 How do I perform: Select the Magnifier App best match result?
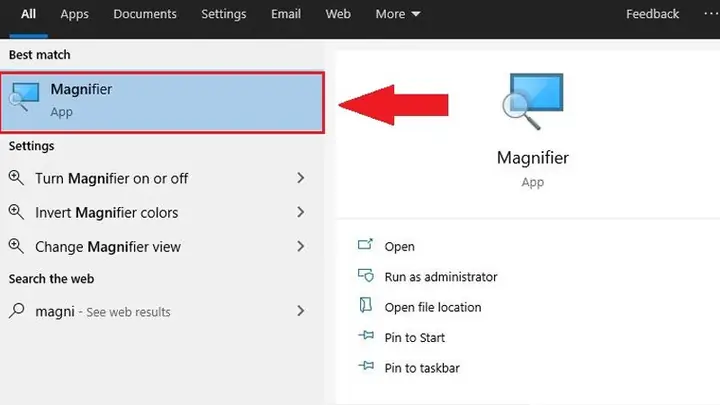(x=163, y=103)
